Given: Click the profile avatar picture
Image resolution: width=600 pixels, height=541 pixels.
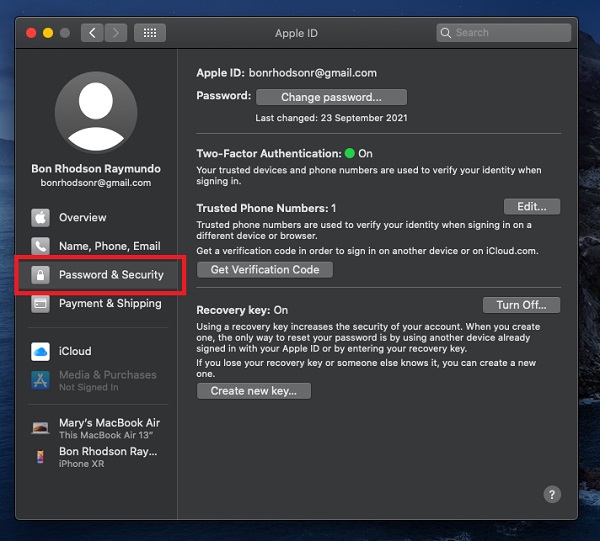Looking at the screenshot, I should click(96, 112).
